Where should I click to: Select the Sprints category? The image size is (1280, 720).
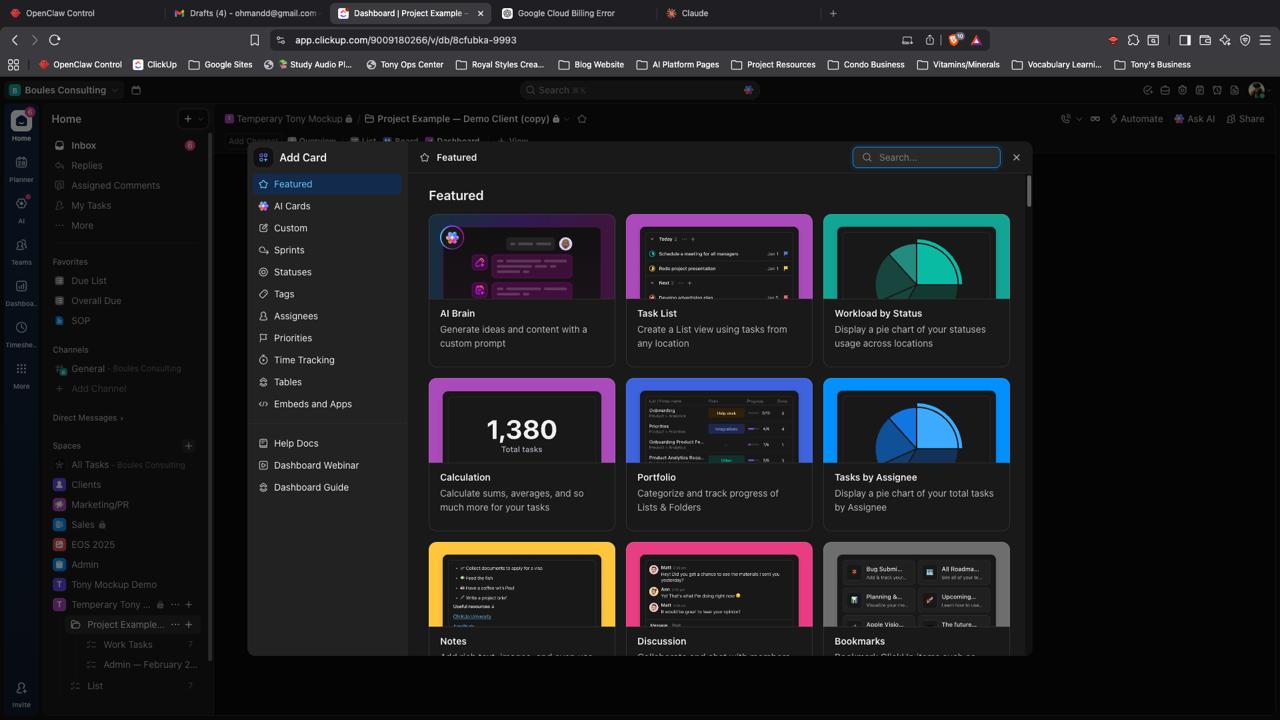(289, 250)
